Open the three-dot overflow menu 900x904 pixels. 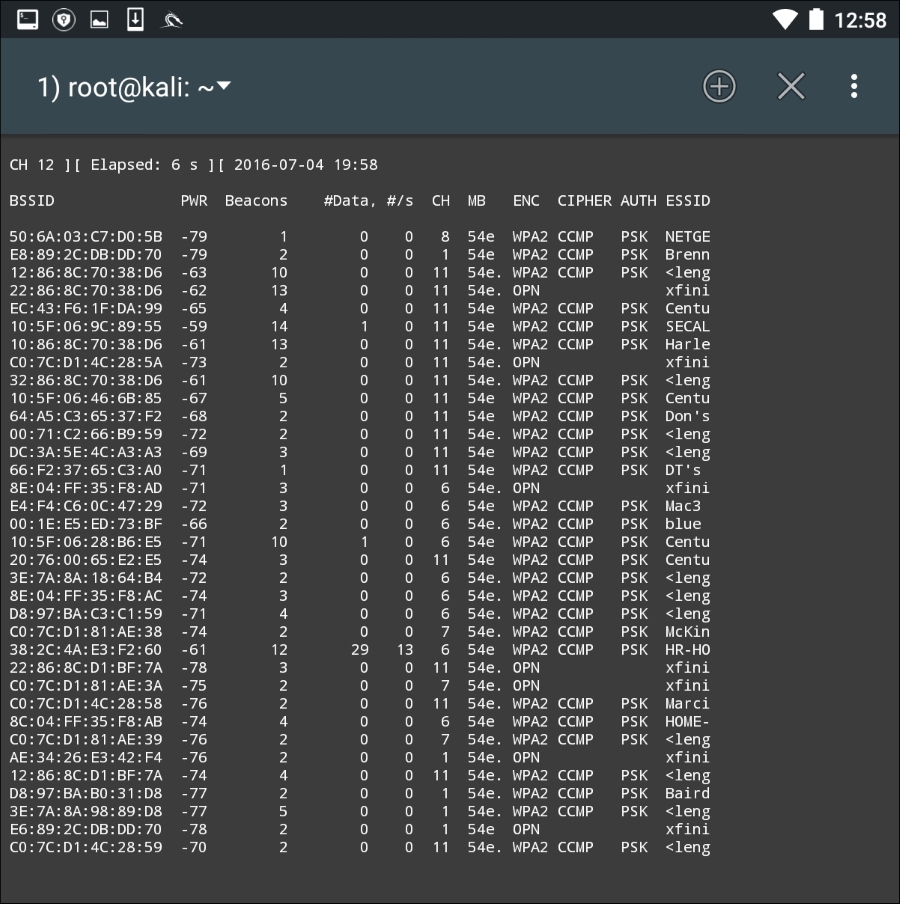[853, 87]
